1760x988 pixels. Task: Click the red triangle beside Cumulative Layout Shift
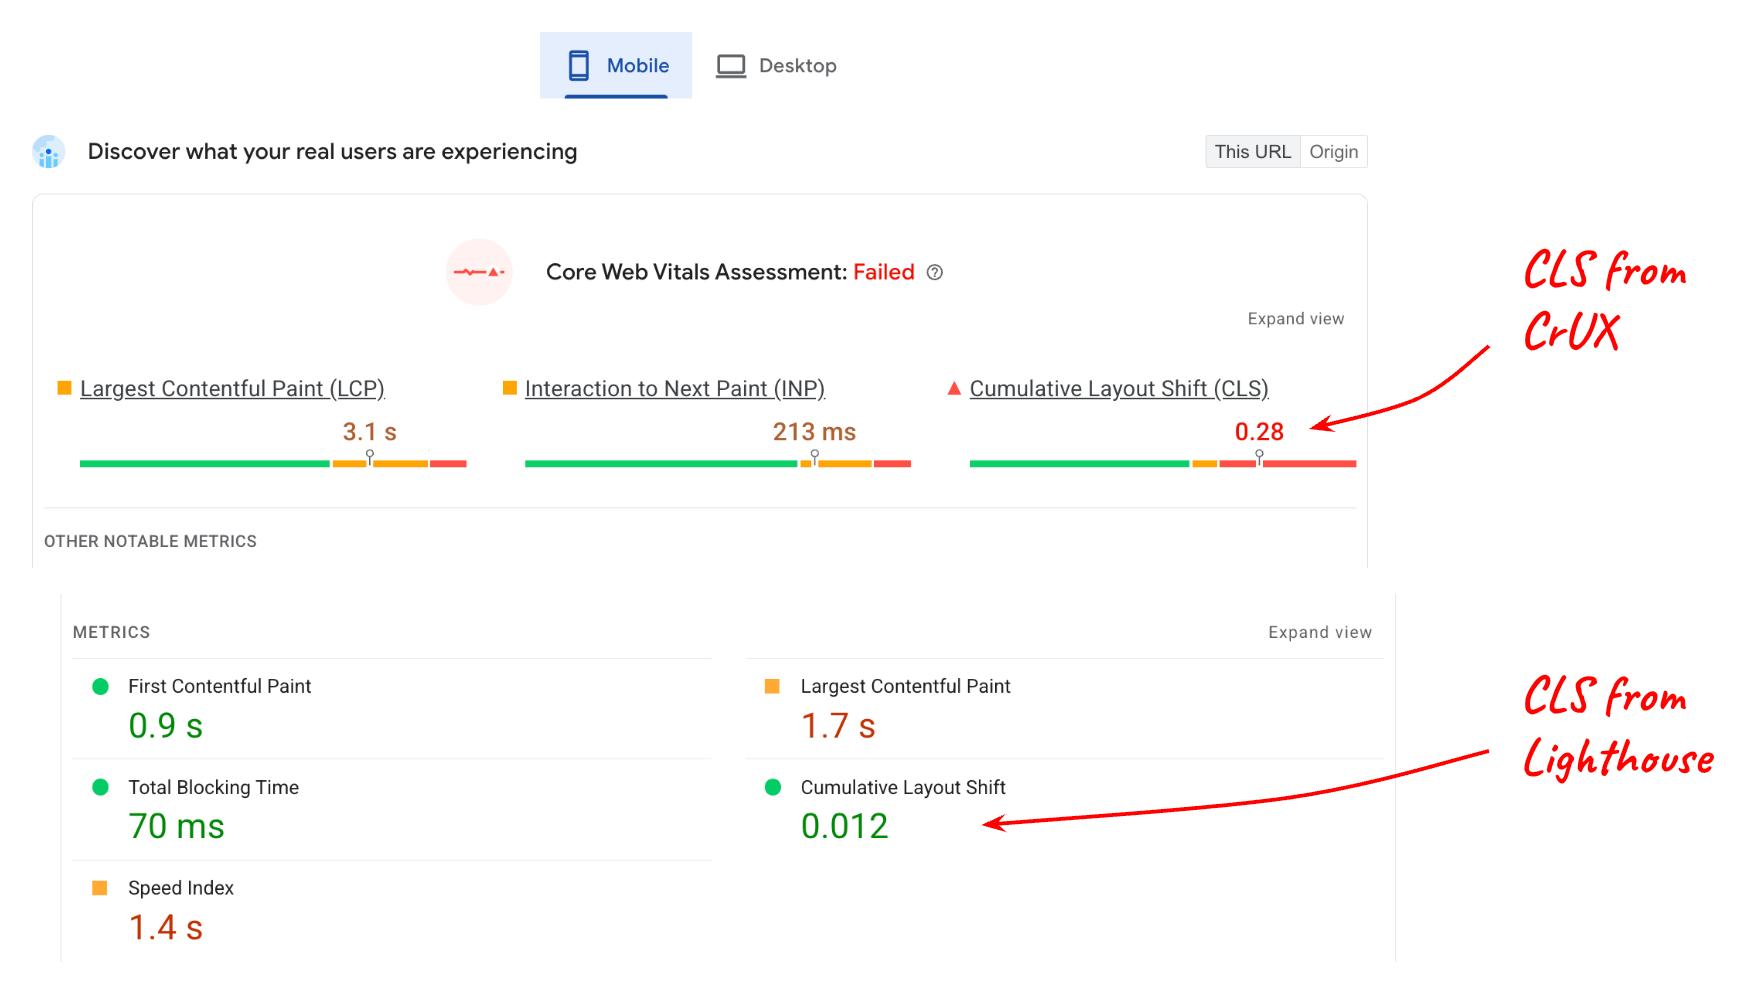point(955,387)
